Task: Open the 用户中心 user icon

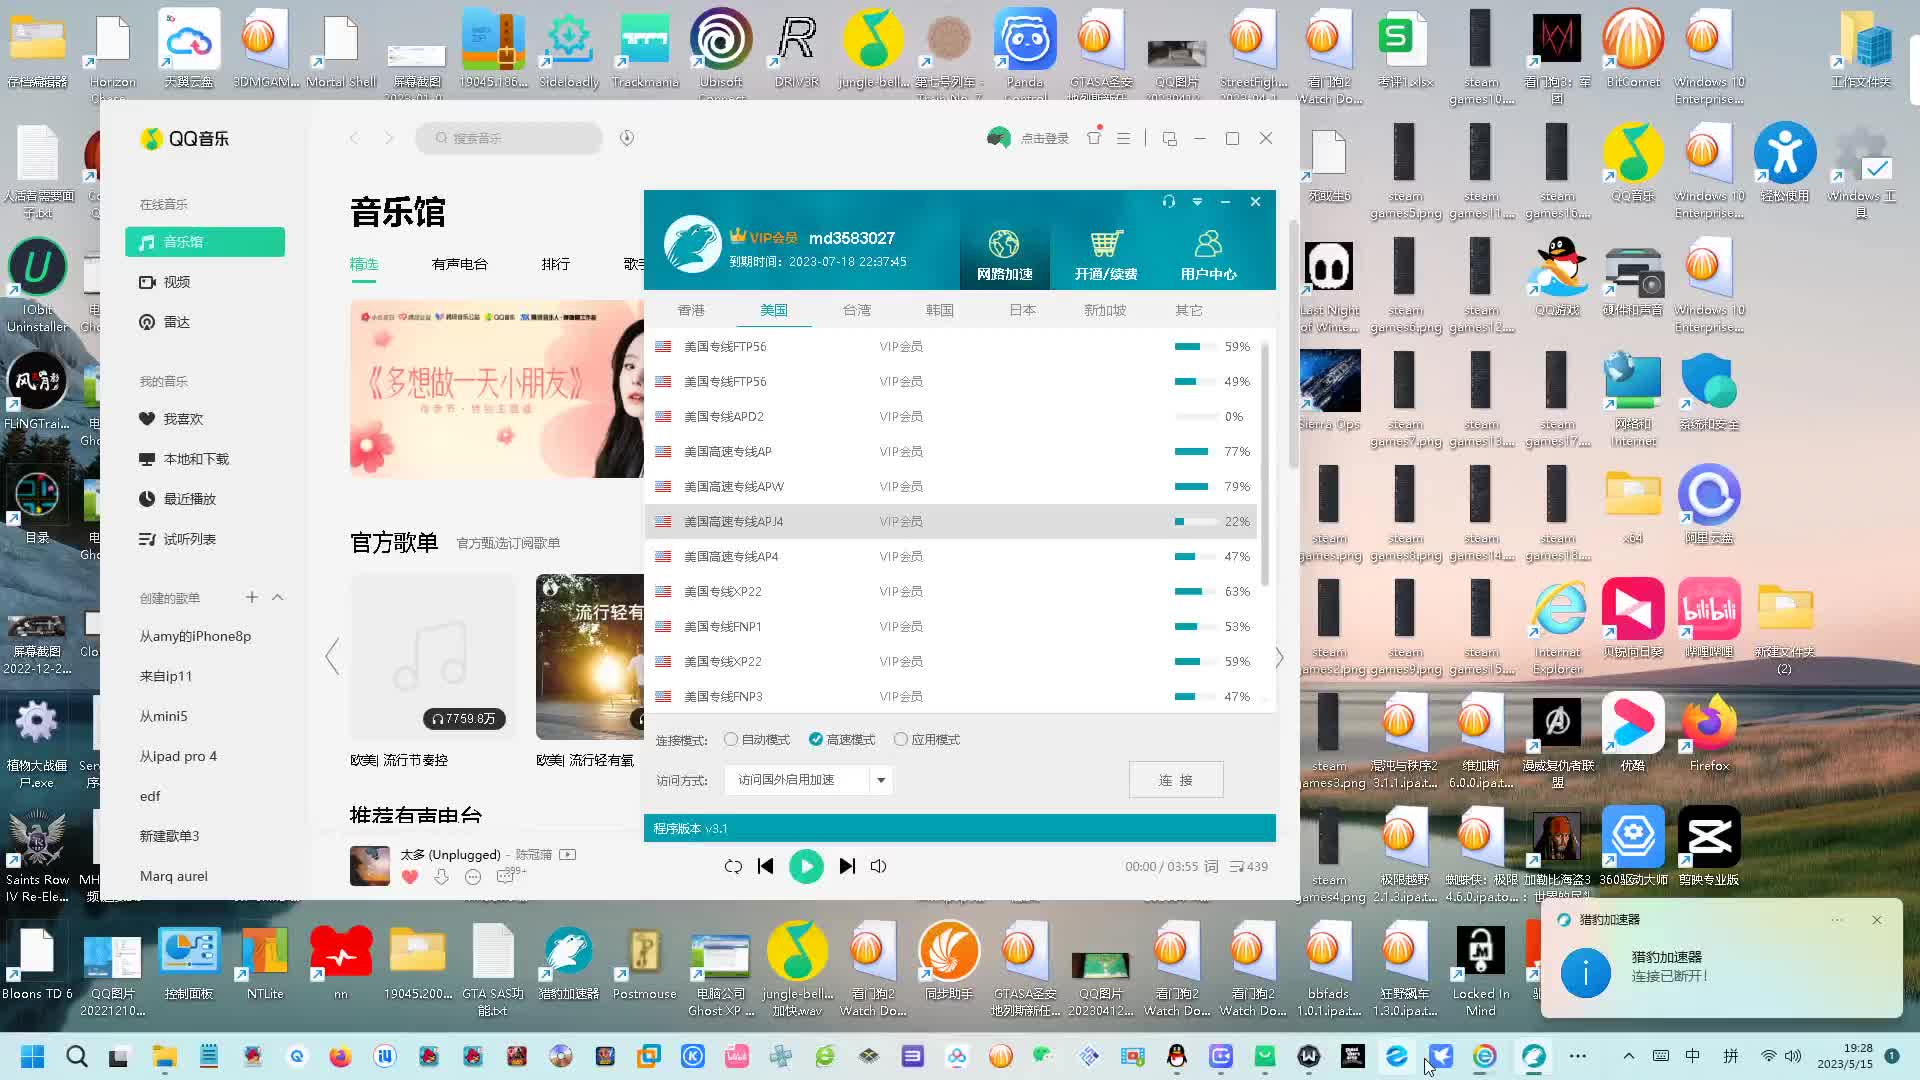Action: pyautogui.click(x=1208, y=245)
